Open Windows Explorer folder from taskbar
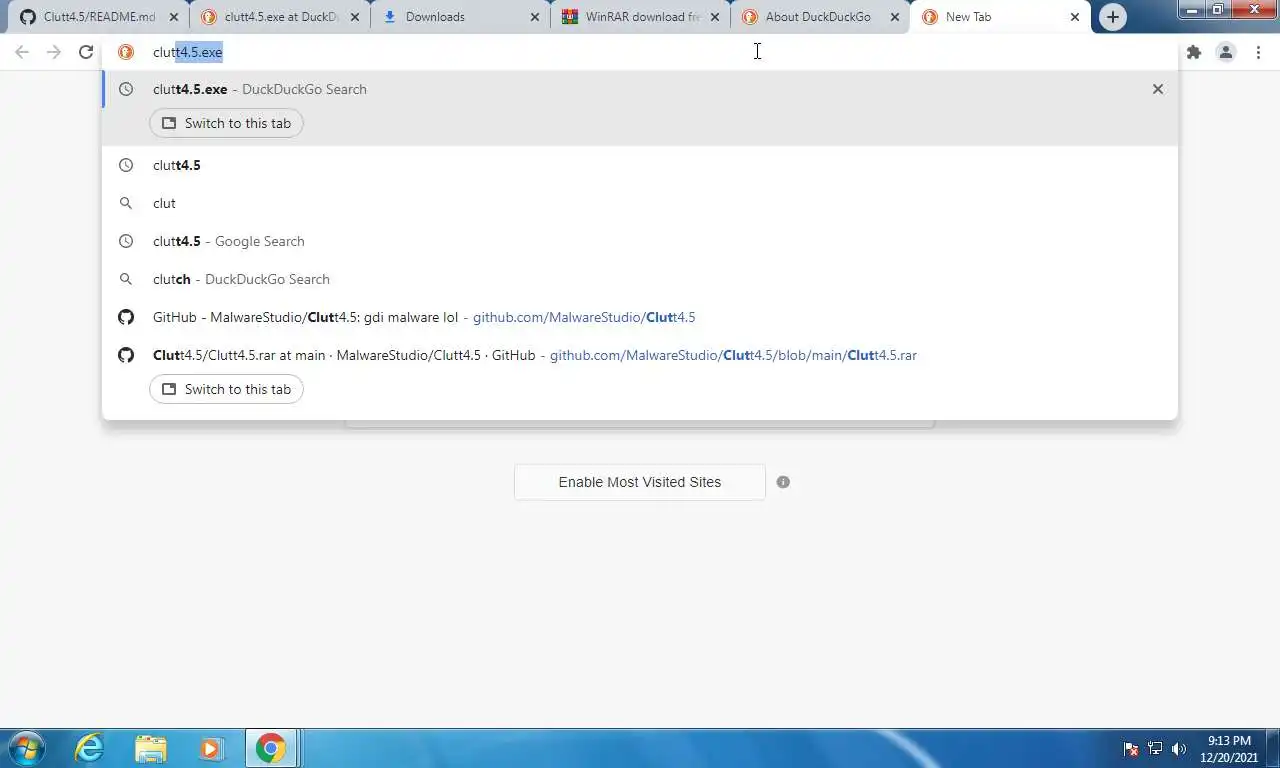The height and width of the screenshot is (768, 1280). pos(150,748)
